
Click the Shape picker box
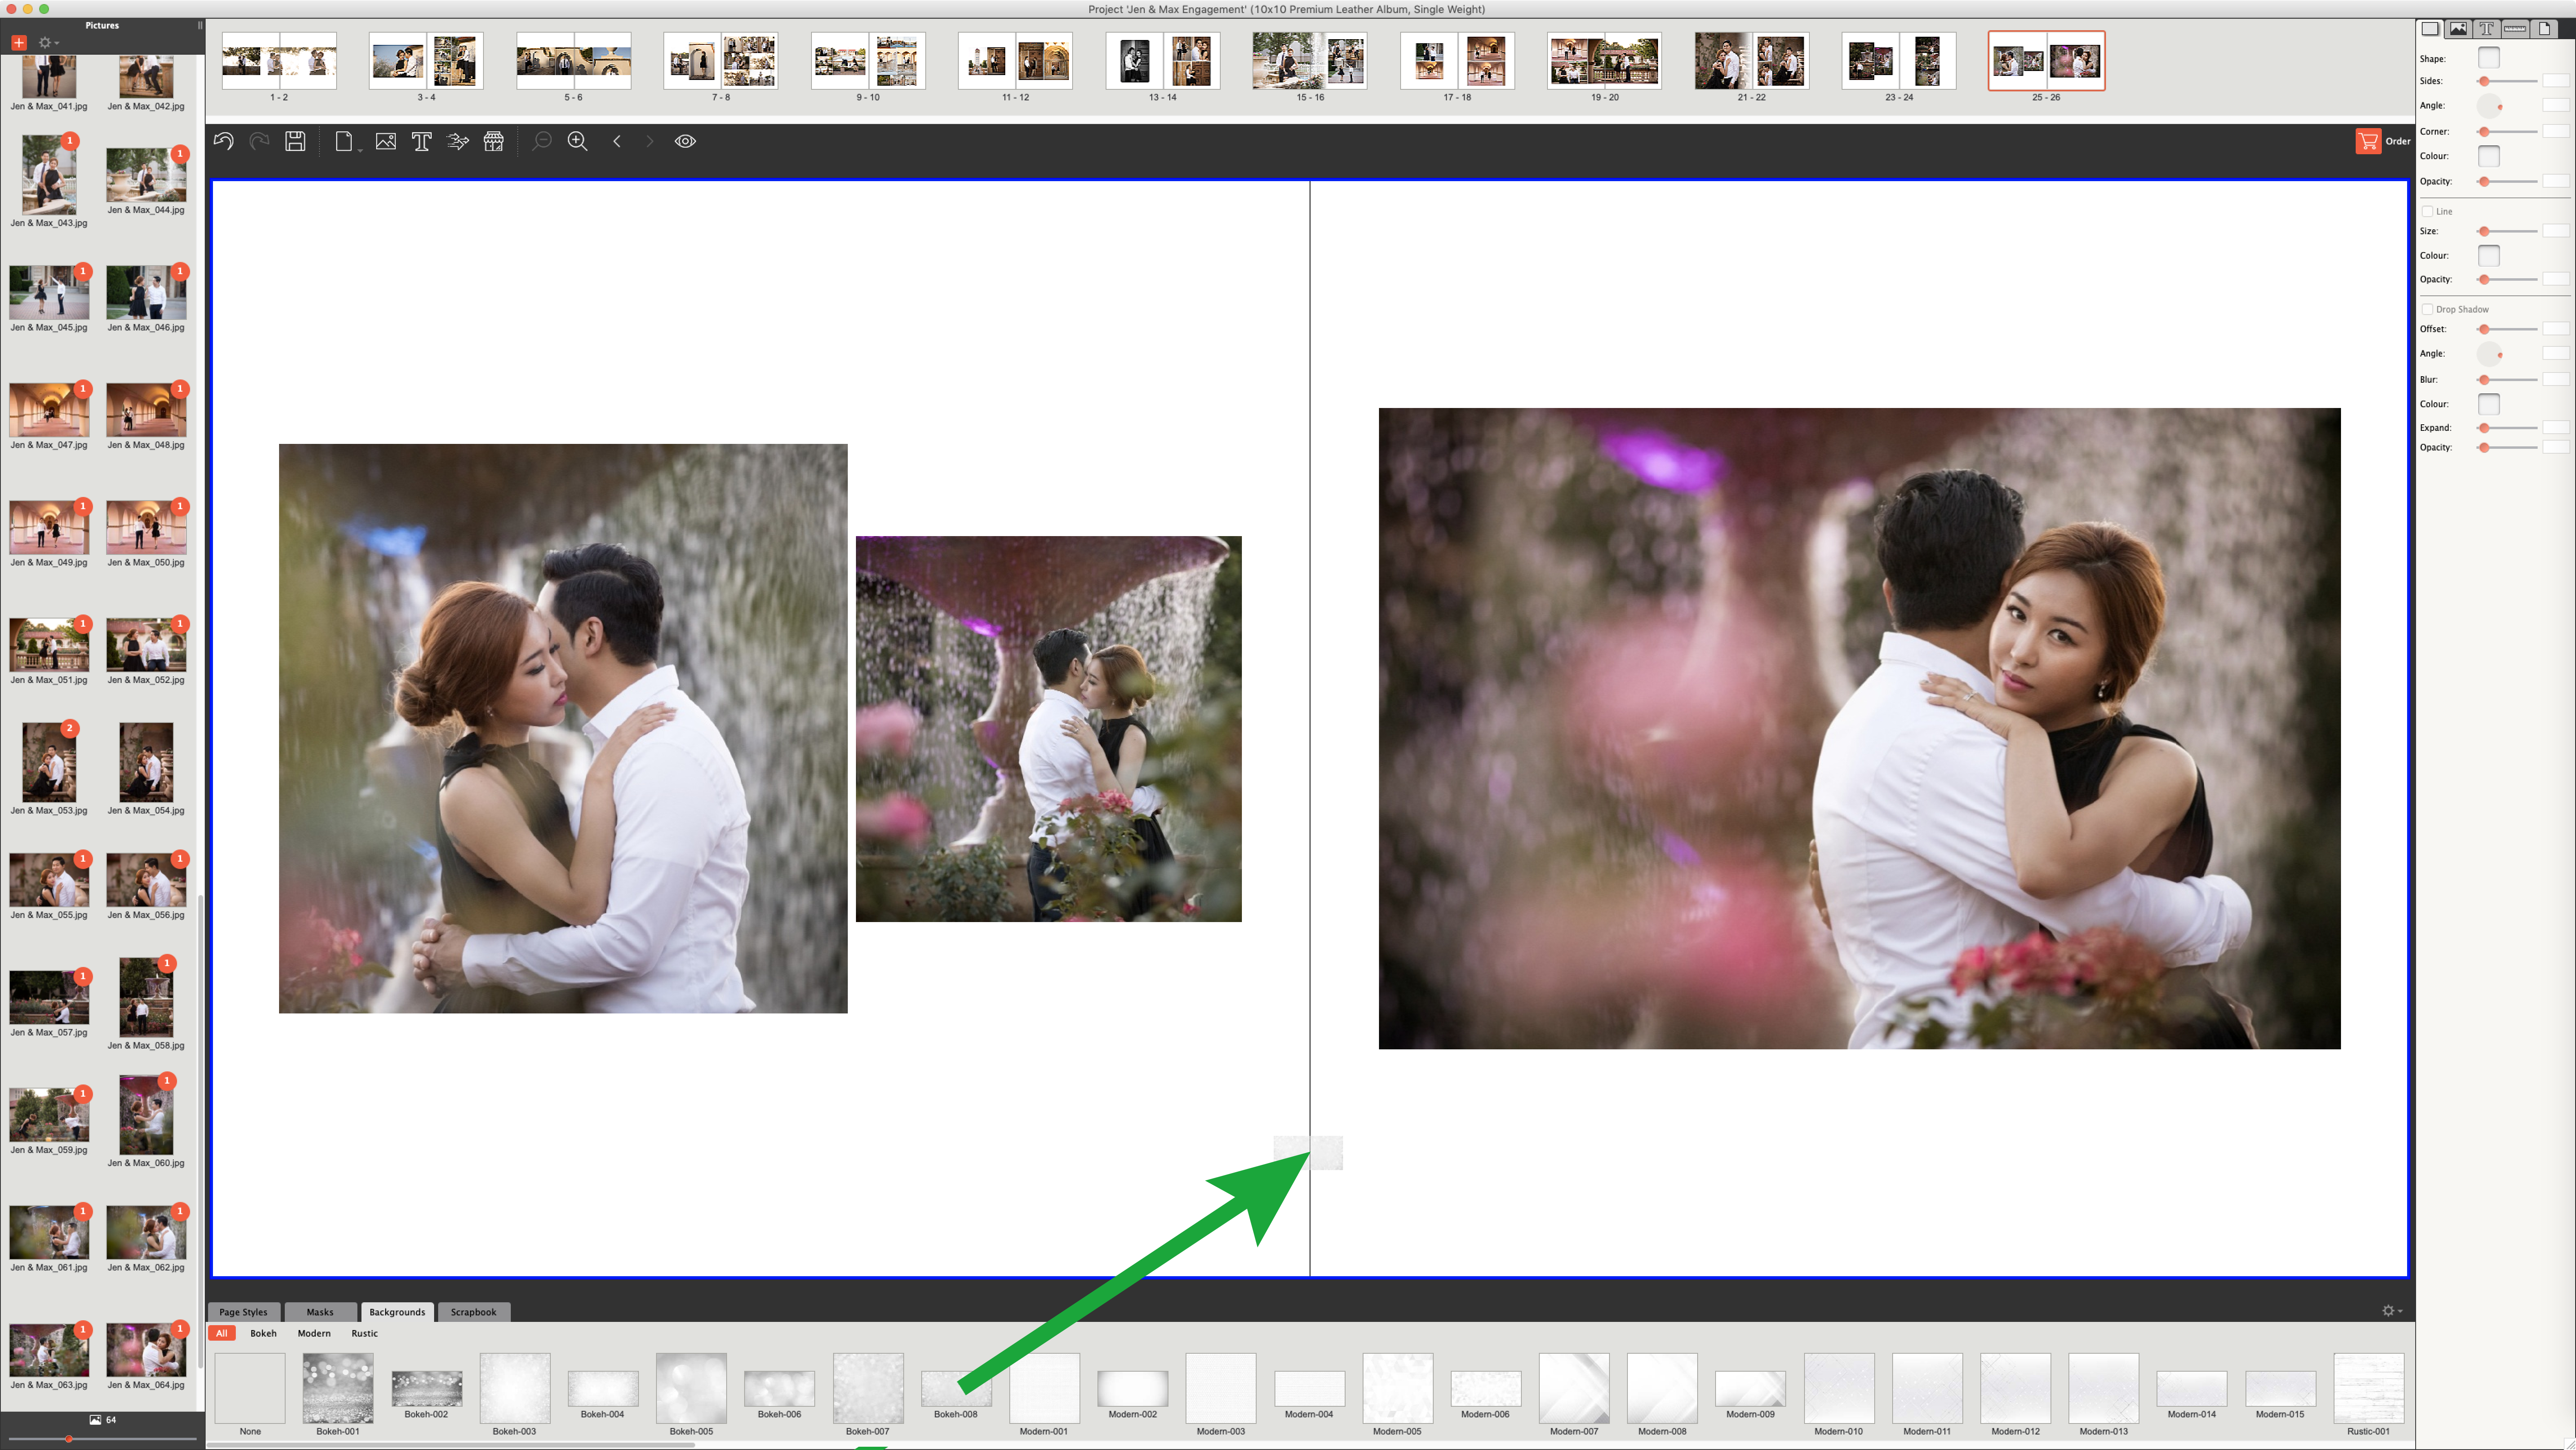click(x=2489, y=58)
